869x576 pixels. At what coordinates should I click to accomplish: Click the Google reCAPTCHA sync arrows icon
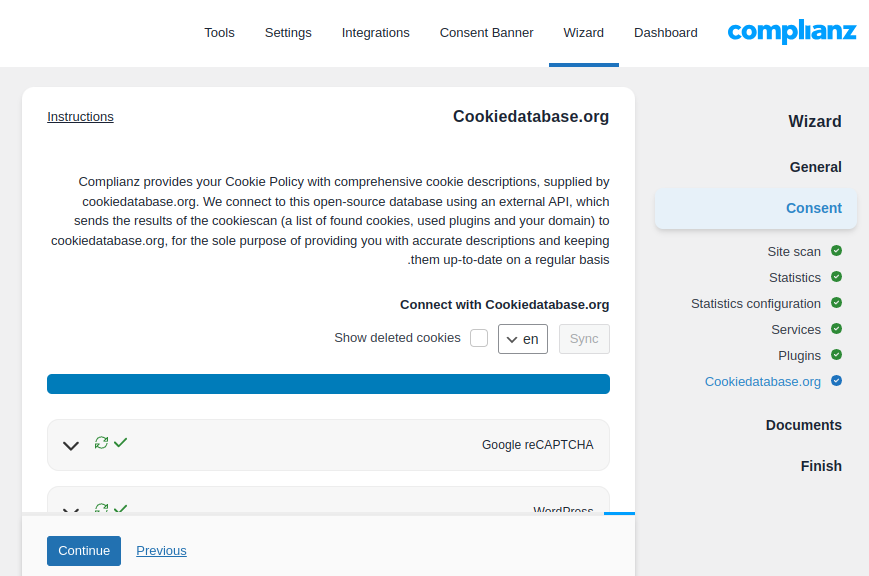[101, 443]
